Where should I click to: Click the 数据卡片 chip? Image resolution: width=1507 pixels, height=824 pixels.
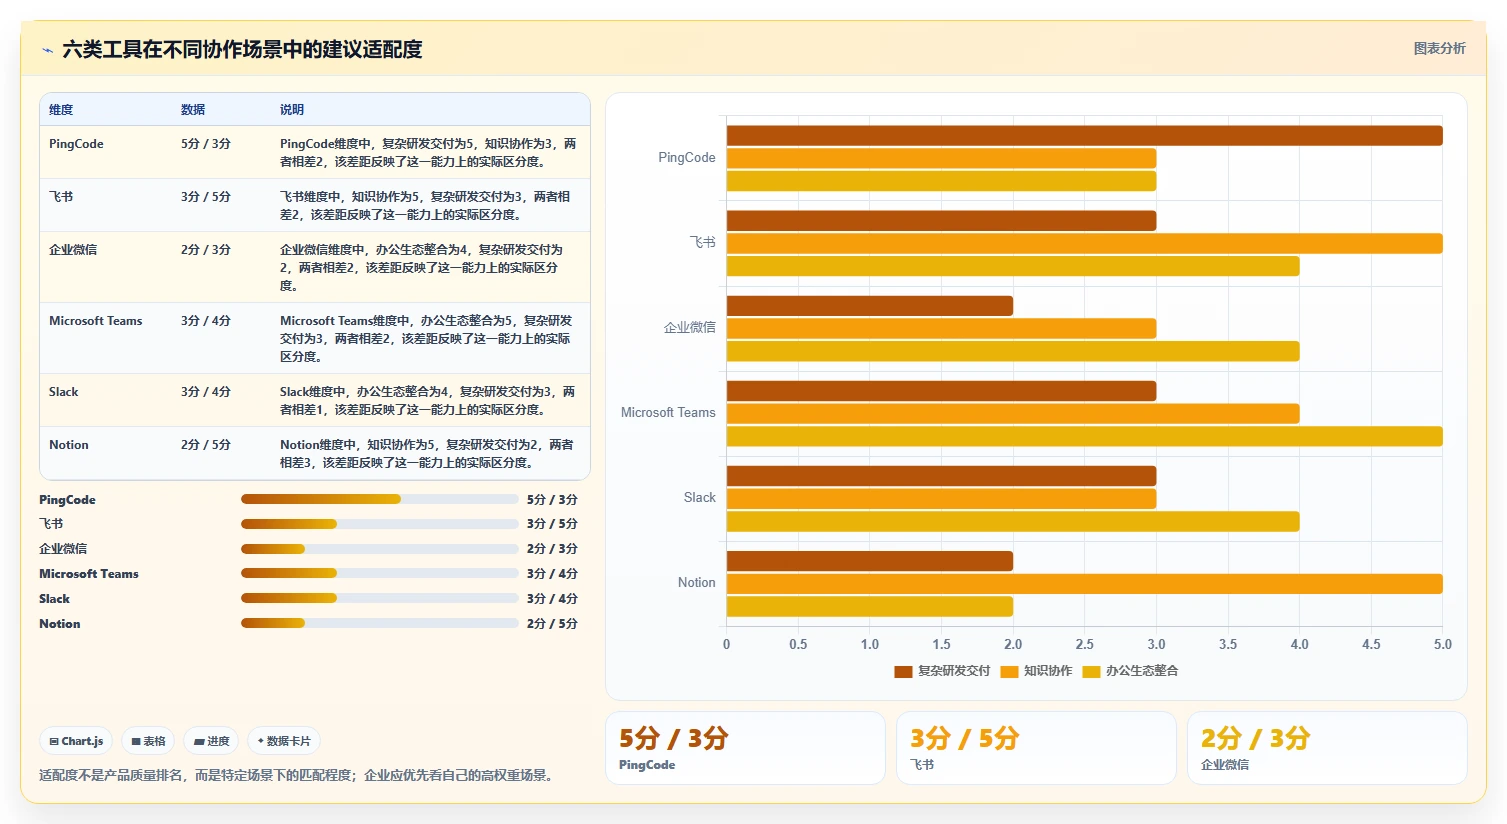284,741
